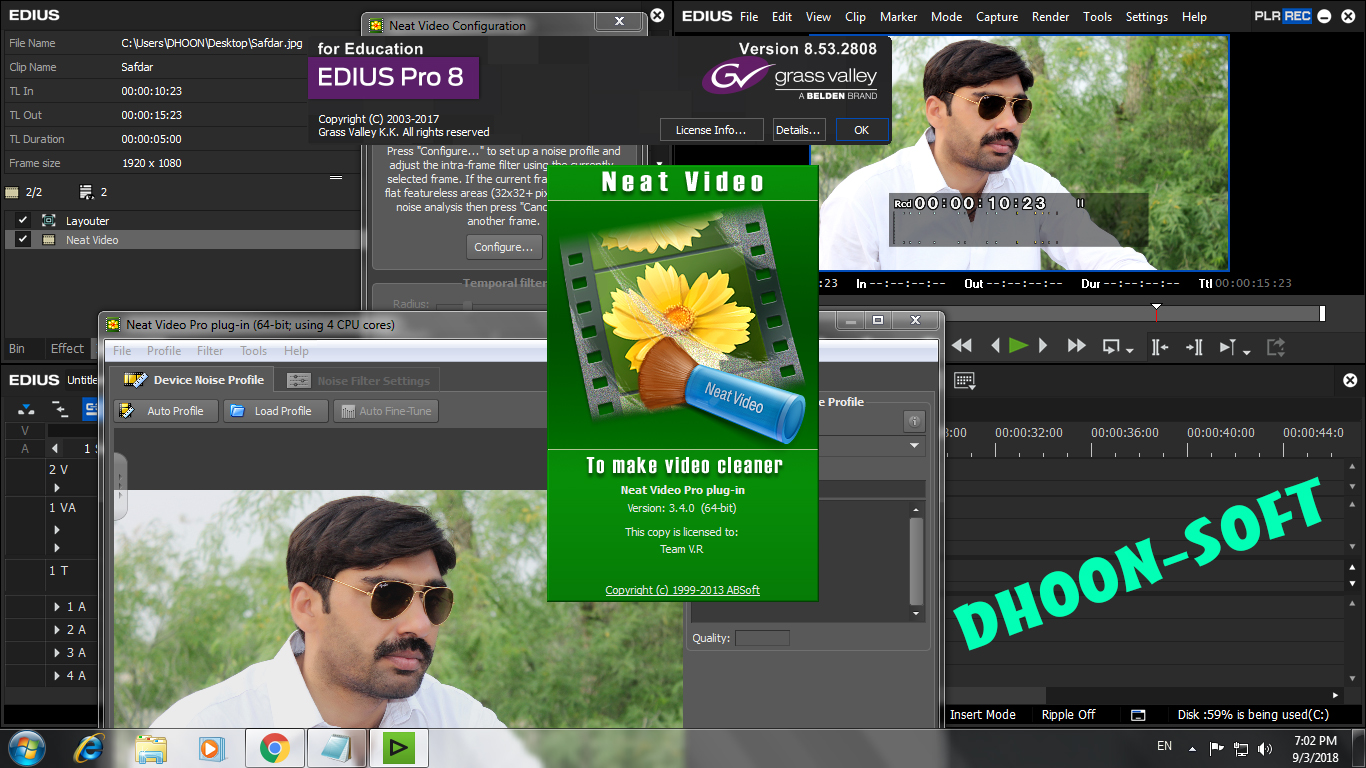Toggle Ripple Off in the status bar
This screenshot has height=768, width=1366.
click(1068, 715)
